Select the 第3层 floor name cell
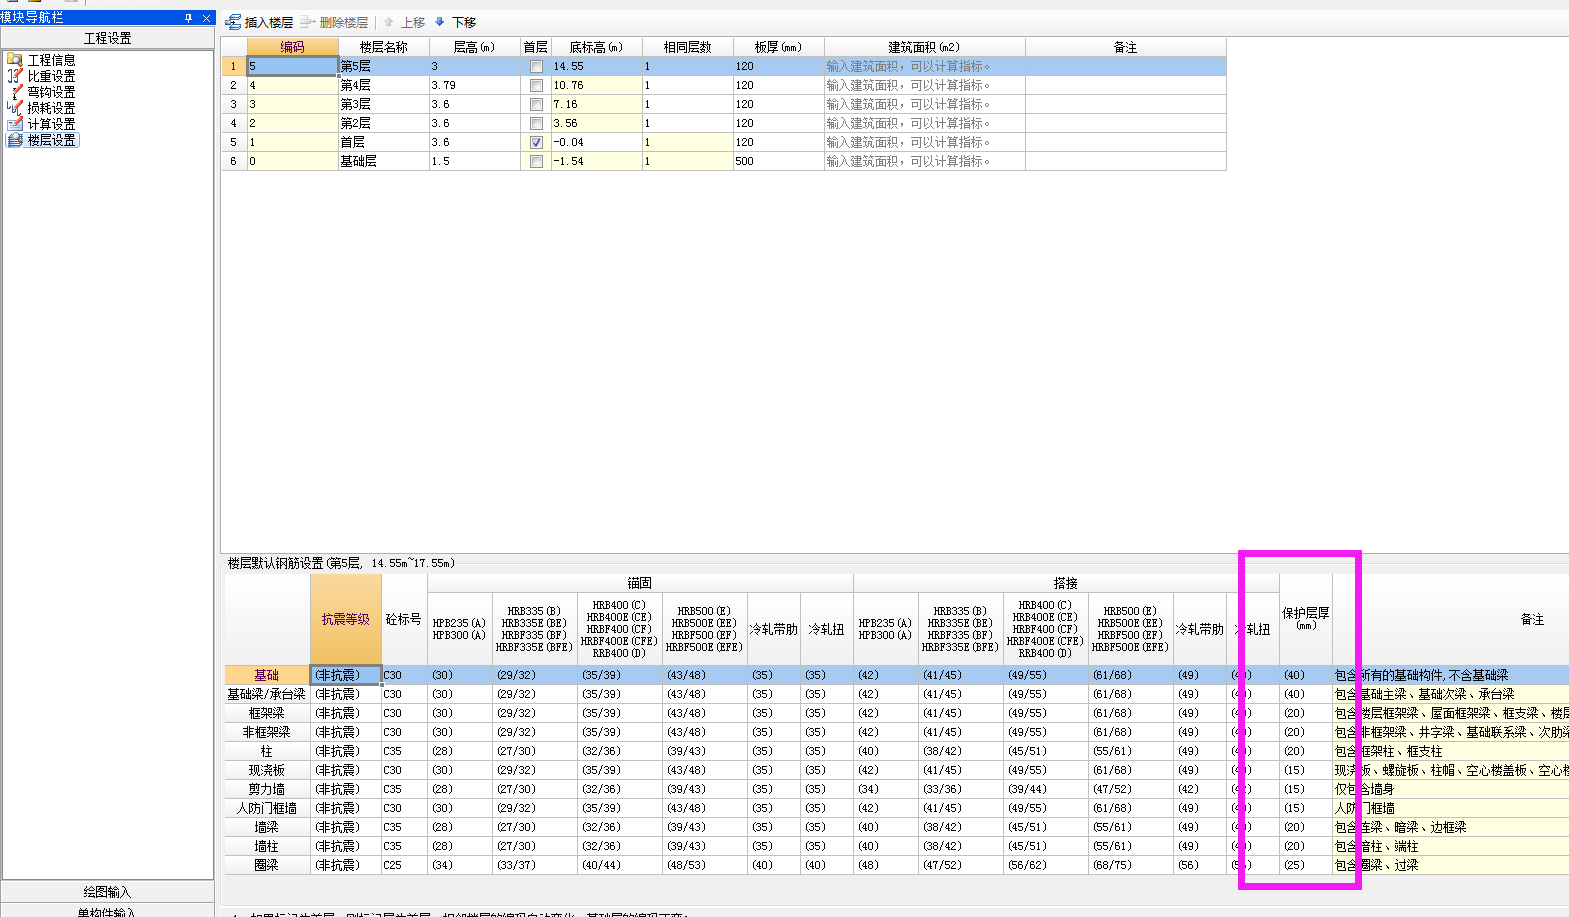Image resolution: width=1569 pixels, height=917 pixels. tap(384, 104)
